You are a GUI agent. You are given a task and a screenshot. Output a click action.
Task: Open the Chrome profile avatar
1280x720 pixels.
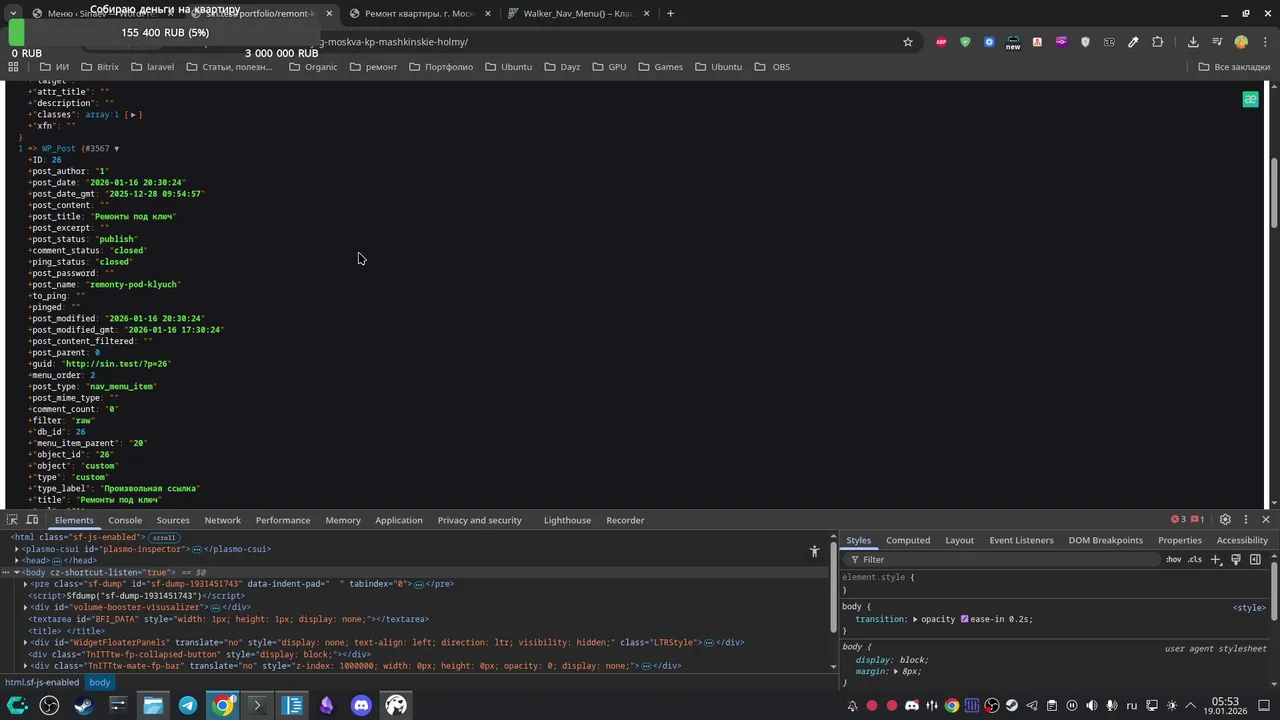[x=1241, y=42]
